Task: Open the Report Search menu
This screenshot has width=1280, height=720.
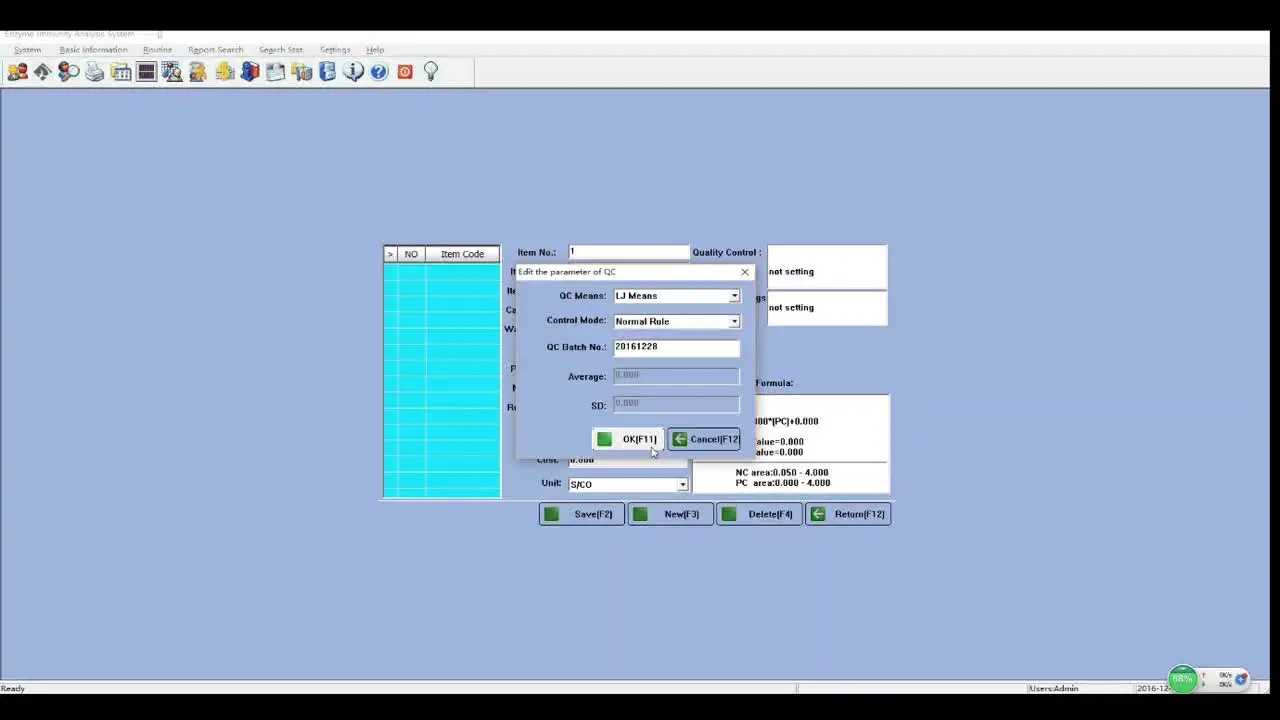Action: pyautogui.click(x=216, y=50)
